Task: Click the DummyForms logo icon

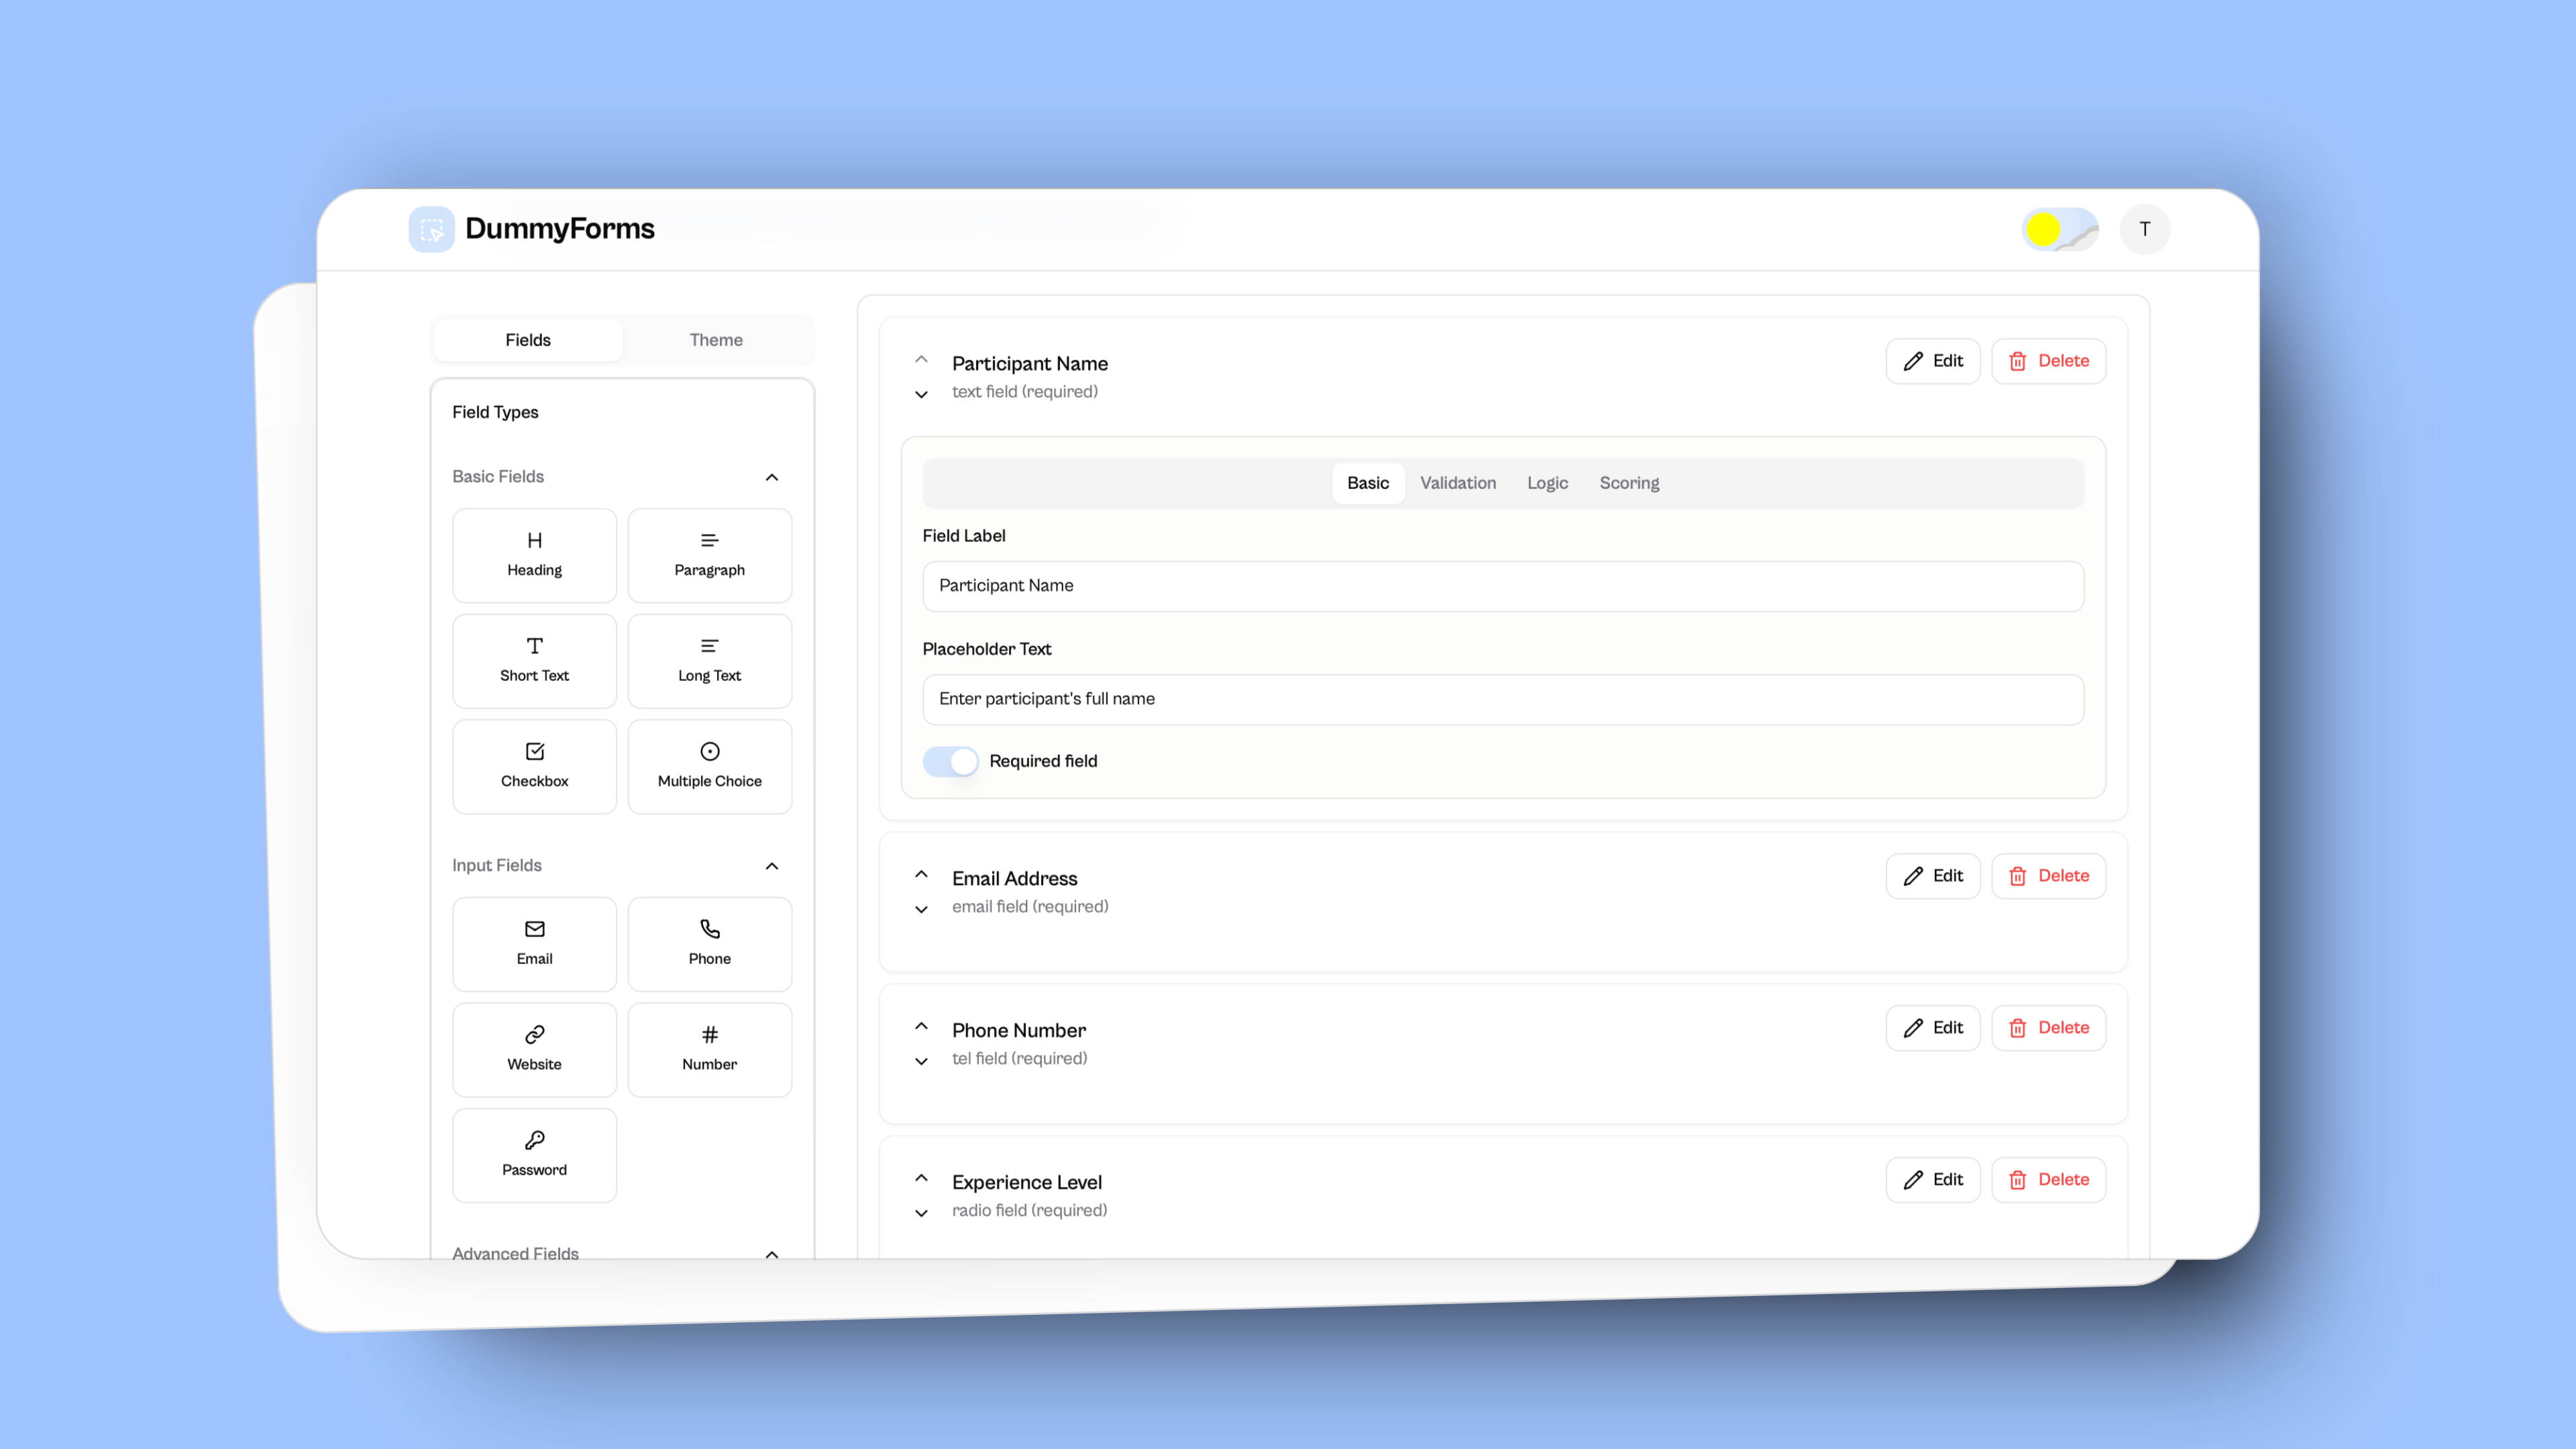Action: pos(431,229)
